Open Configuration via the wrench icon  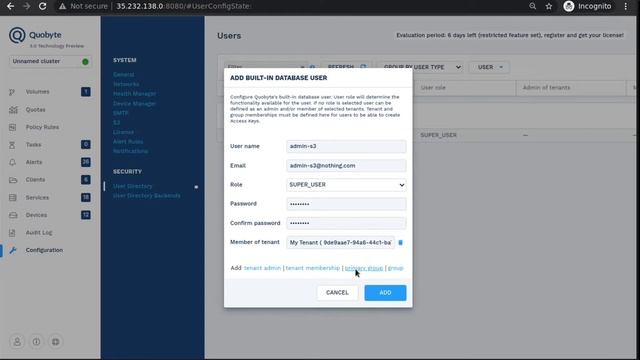pyautogui.click(x=13, y=250)
